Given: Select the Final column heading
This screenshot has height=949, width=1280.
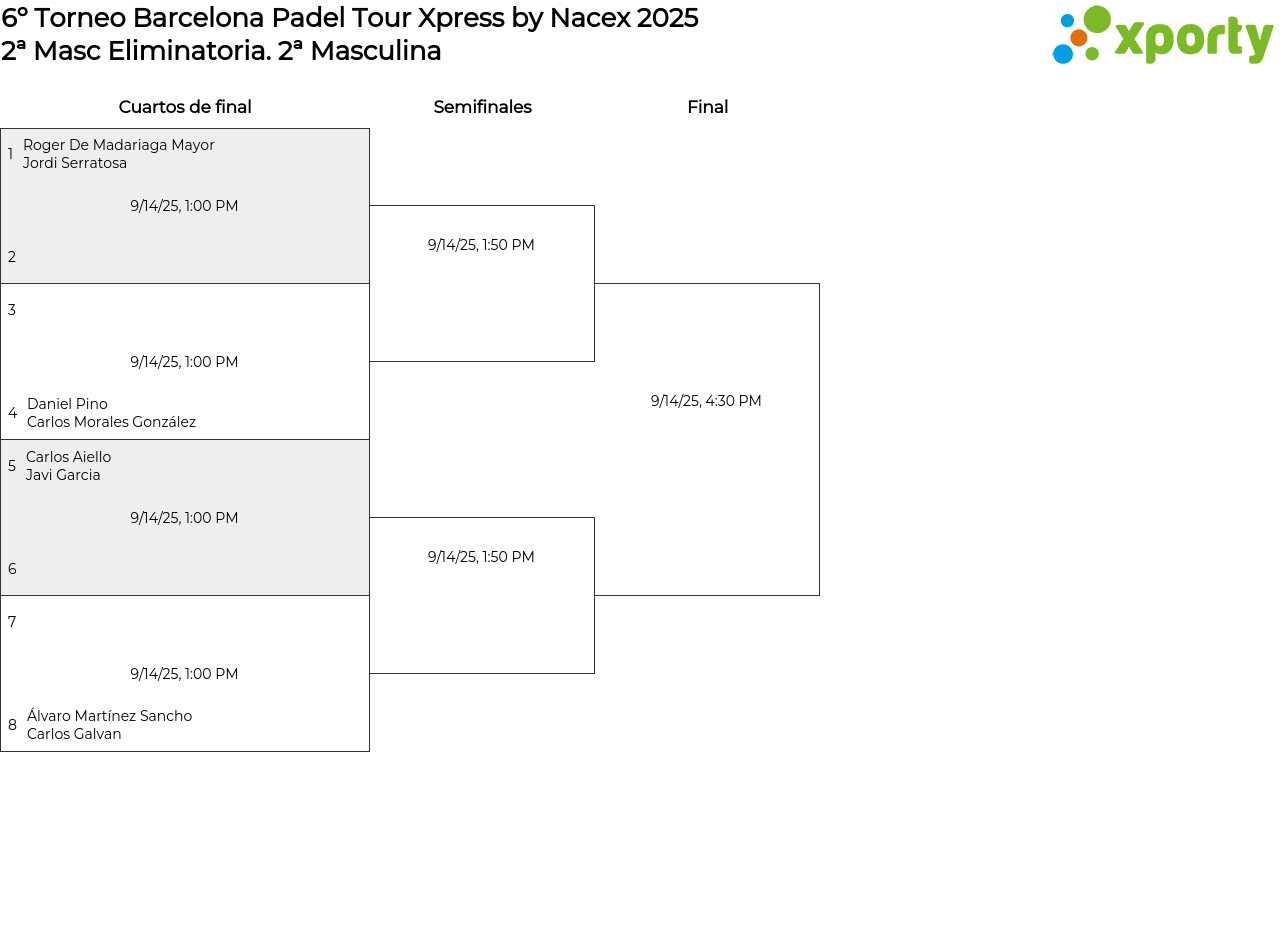Looking at the screenshot, I should pyautogui.click(x=707, y=107).
